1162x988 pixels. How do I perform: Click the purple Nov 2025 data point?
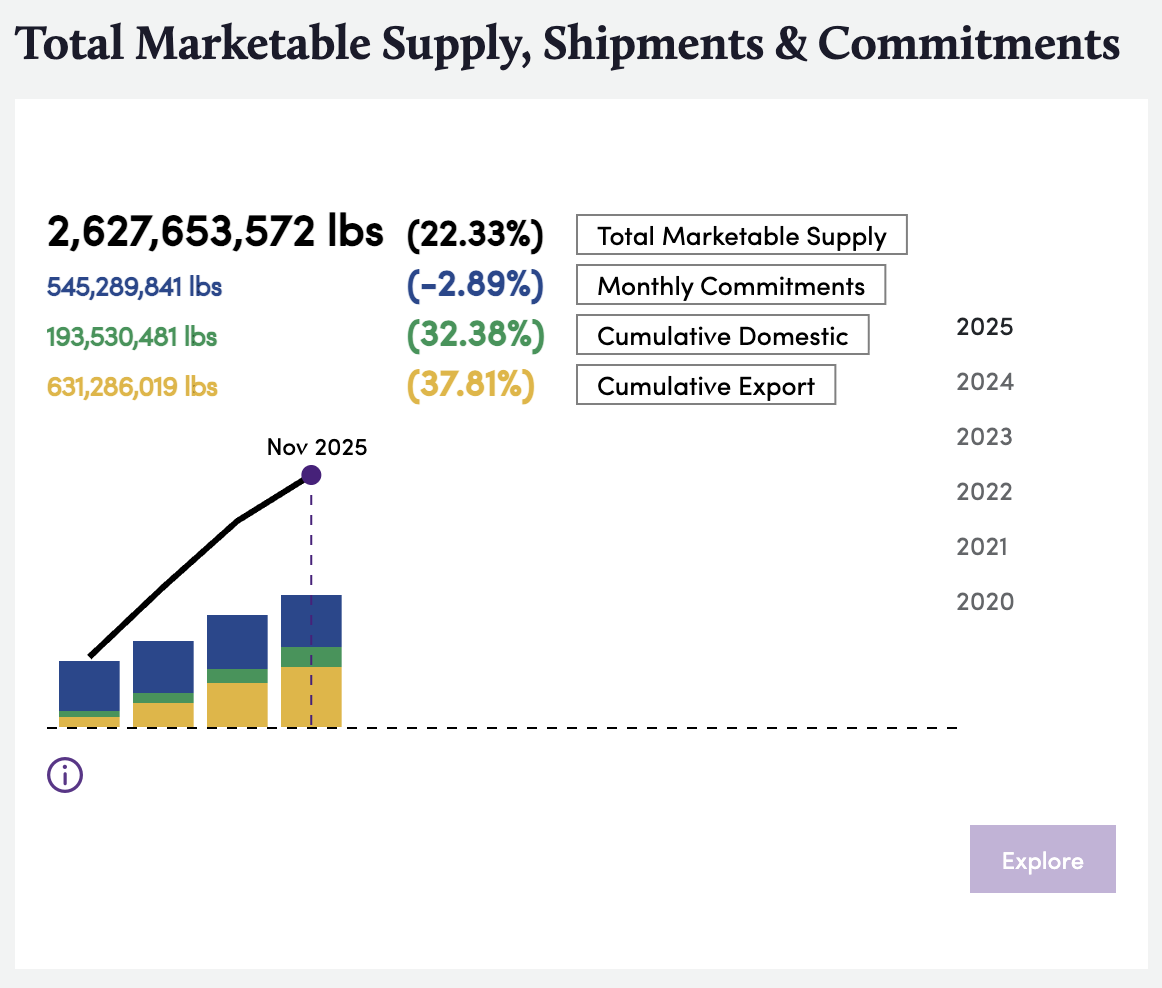click(x=311, y=474)
